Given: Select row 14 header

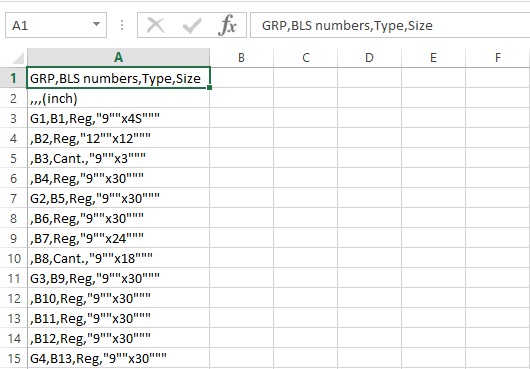Looking at the screenshot, I should [14, 338].
